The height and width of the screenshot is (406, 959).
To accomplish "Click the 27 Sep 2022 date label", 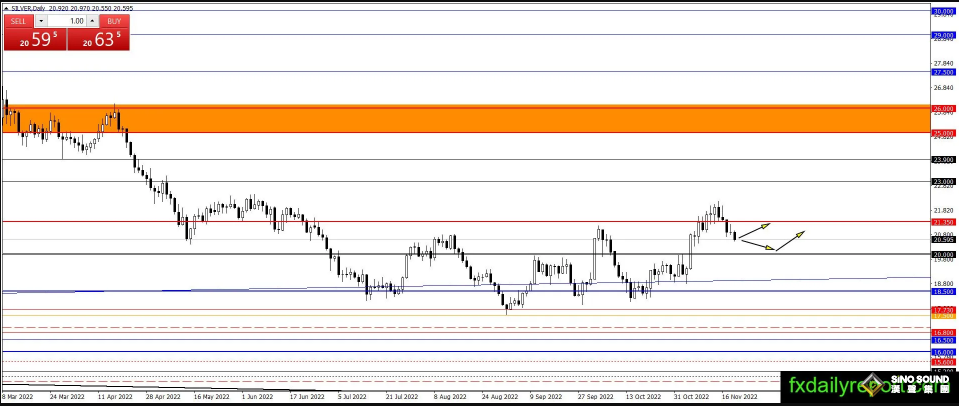I will click(598, 396).
